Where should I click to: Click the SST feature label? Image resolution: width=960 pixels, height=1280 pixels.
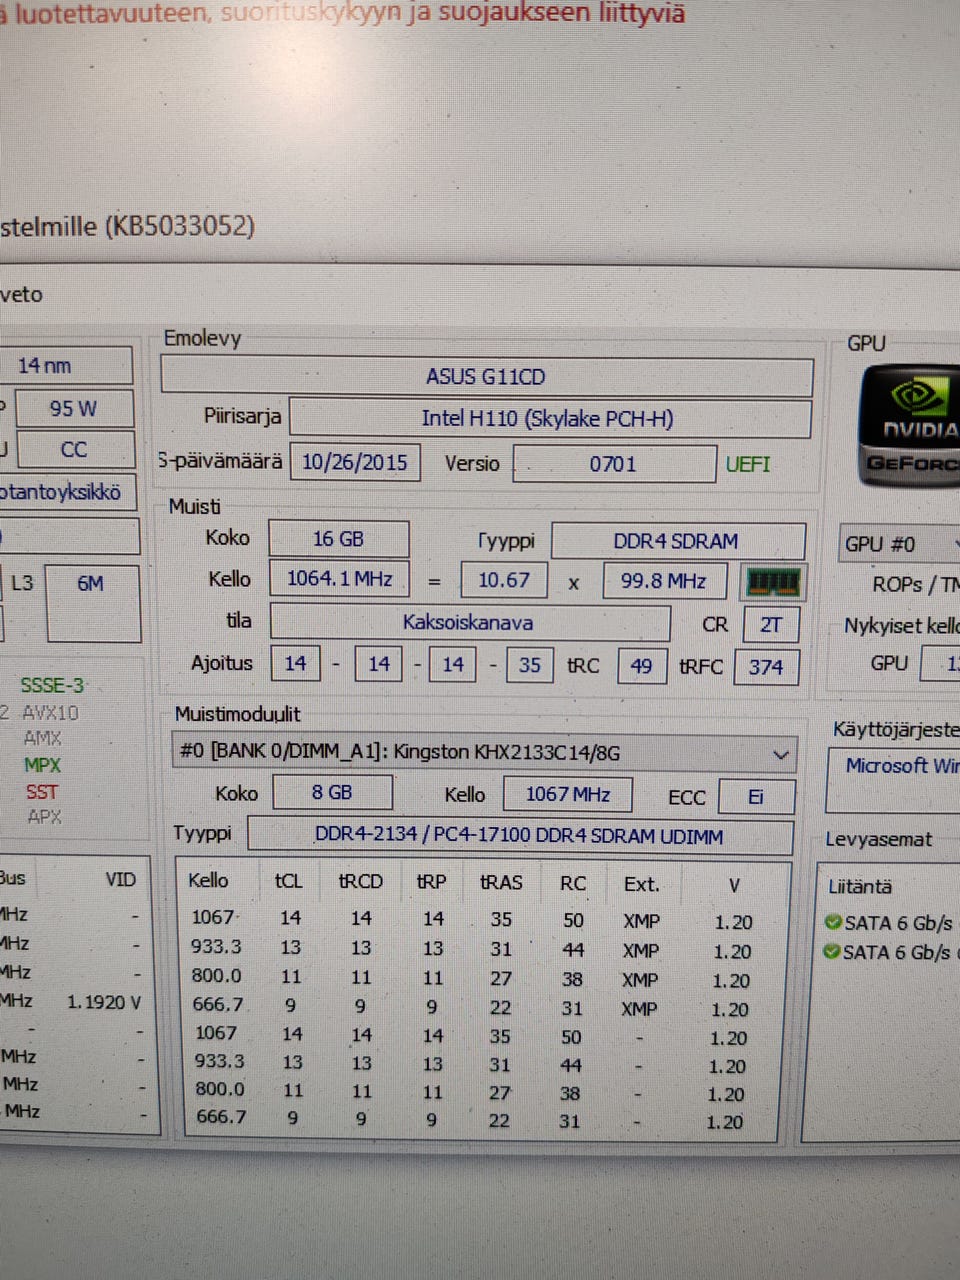[42, 791]
